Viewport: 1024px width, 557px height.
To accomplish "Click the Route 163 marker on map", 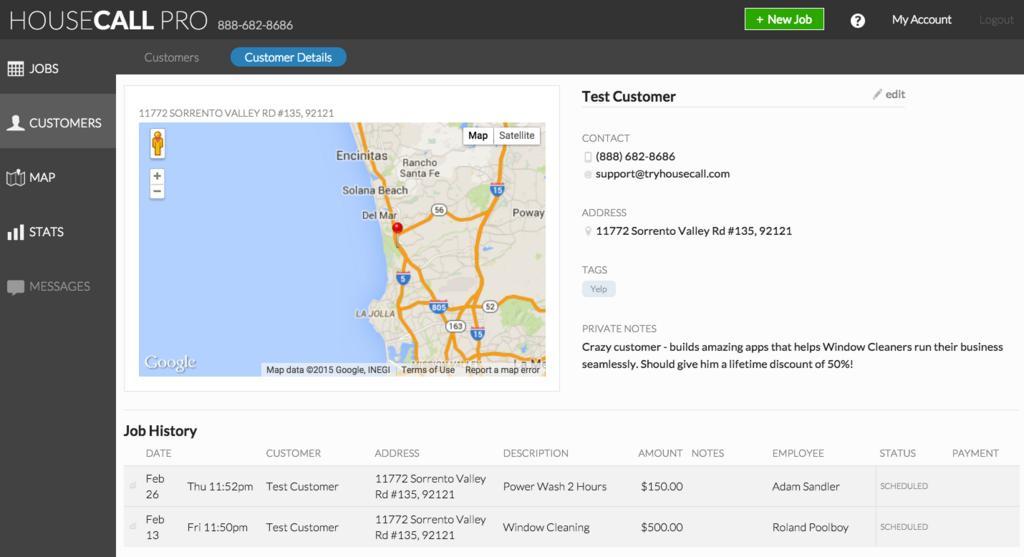I will point(455,326).
